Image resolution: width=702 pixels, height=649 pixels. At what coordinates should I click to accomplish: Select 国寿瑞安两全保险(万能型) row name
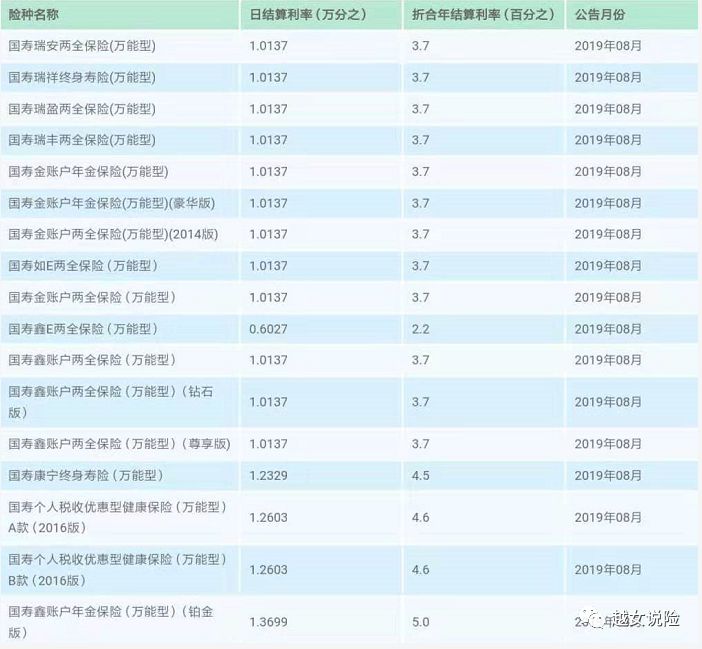click(x=82, y=46)
